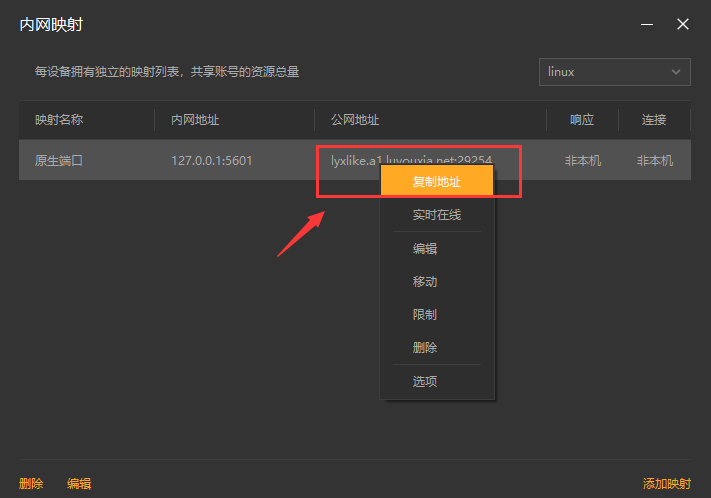This screenshot has width=711, height=498.
Task: Select the 原生端口 mapping row
Action: (x=59, y=160)
